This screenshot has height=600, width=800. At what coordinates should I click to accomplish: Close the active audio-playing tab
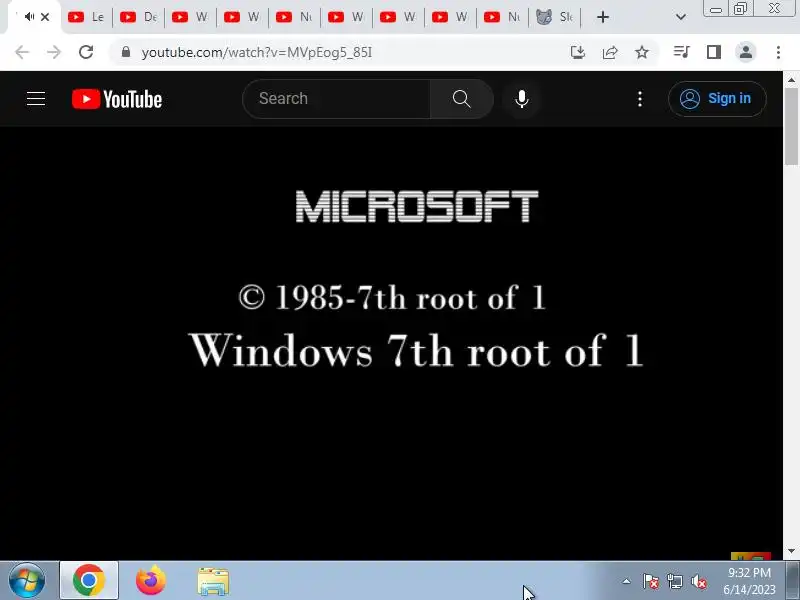pos(45,17)
